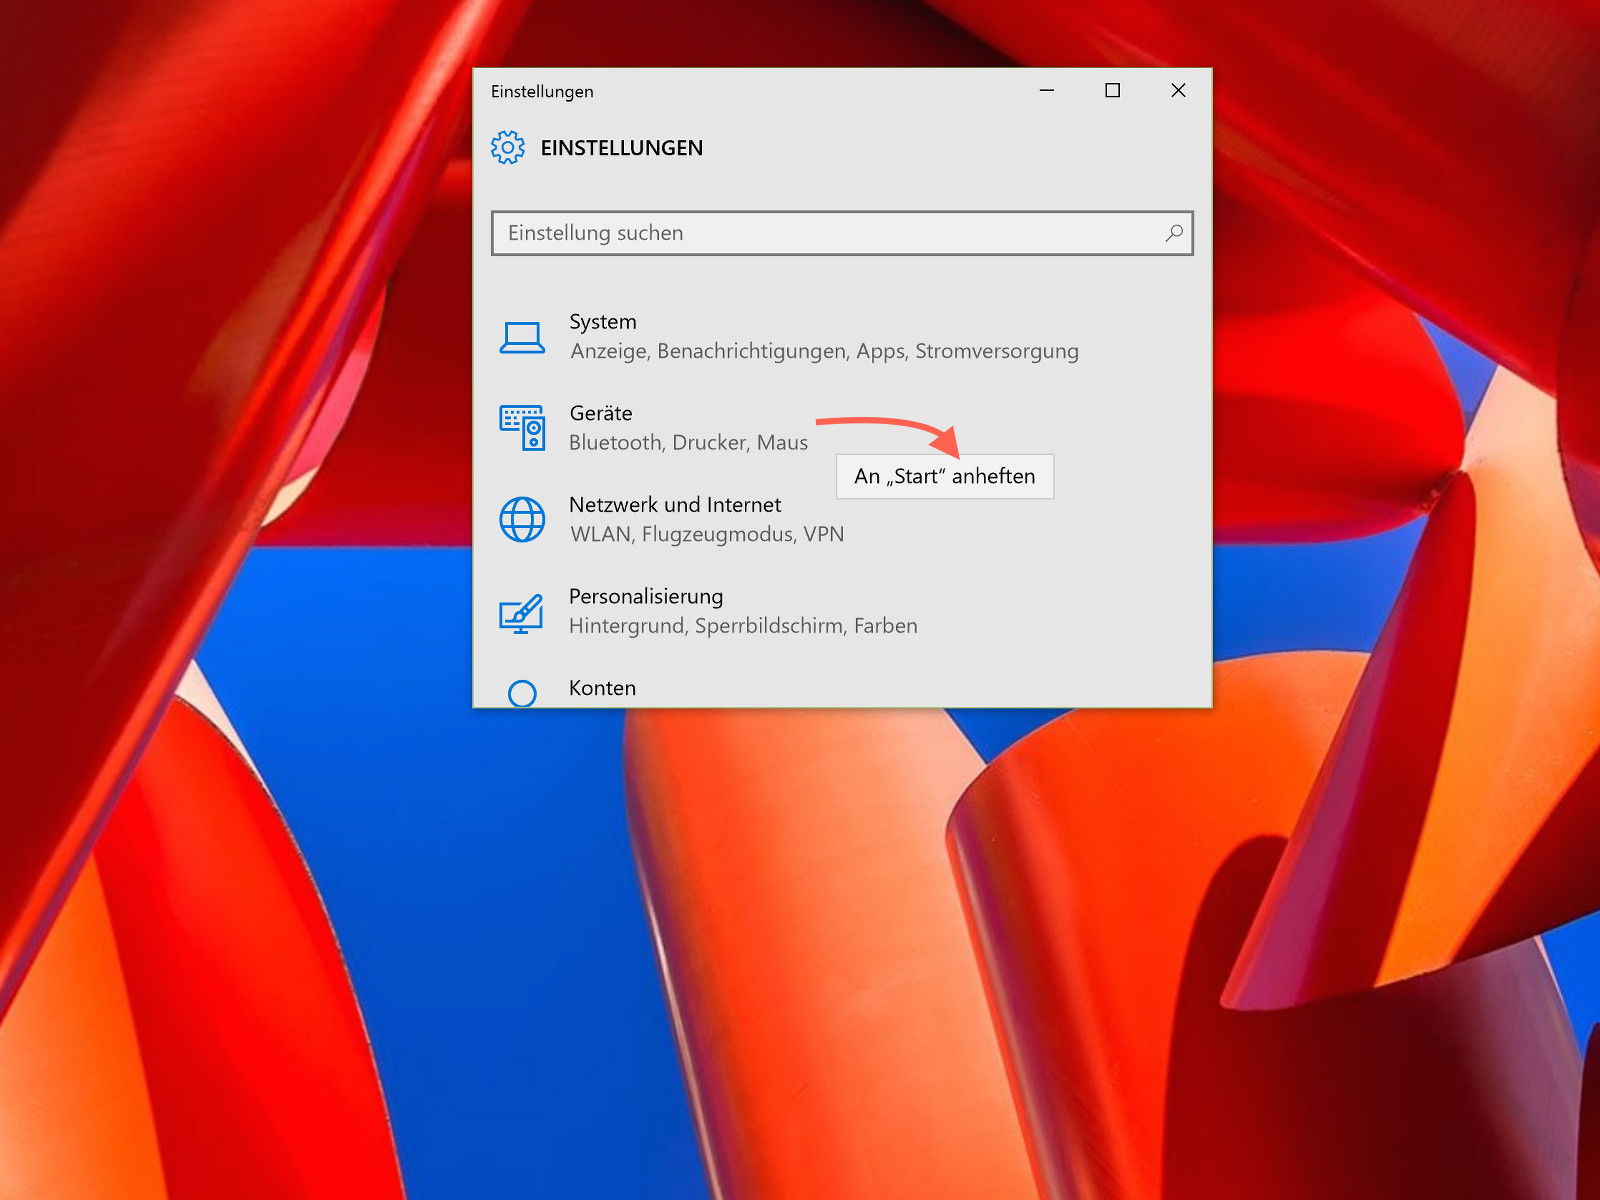
Task: Click the Settings gear icon in header
Action: click(508, 147)
